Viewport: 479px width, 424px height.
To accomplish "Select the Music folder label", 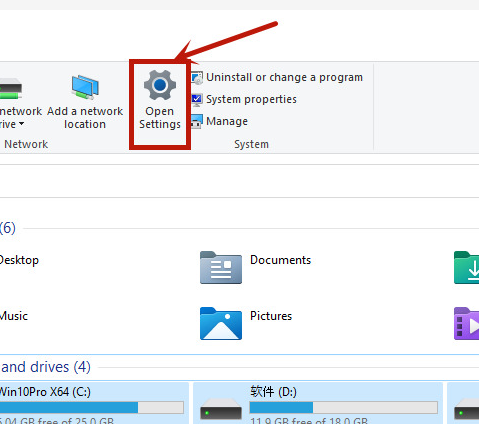I will click(x=14, y=316).
